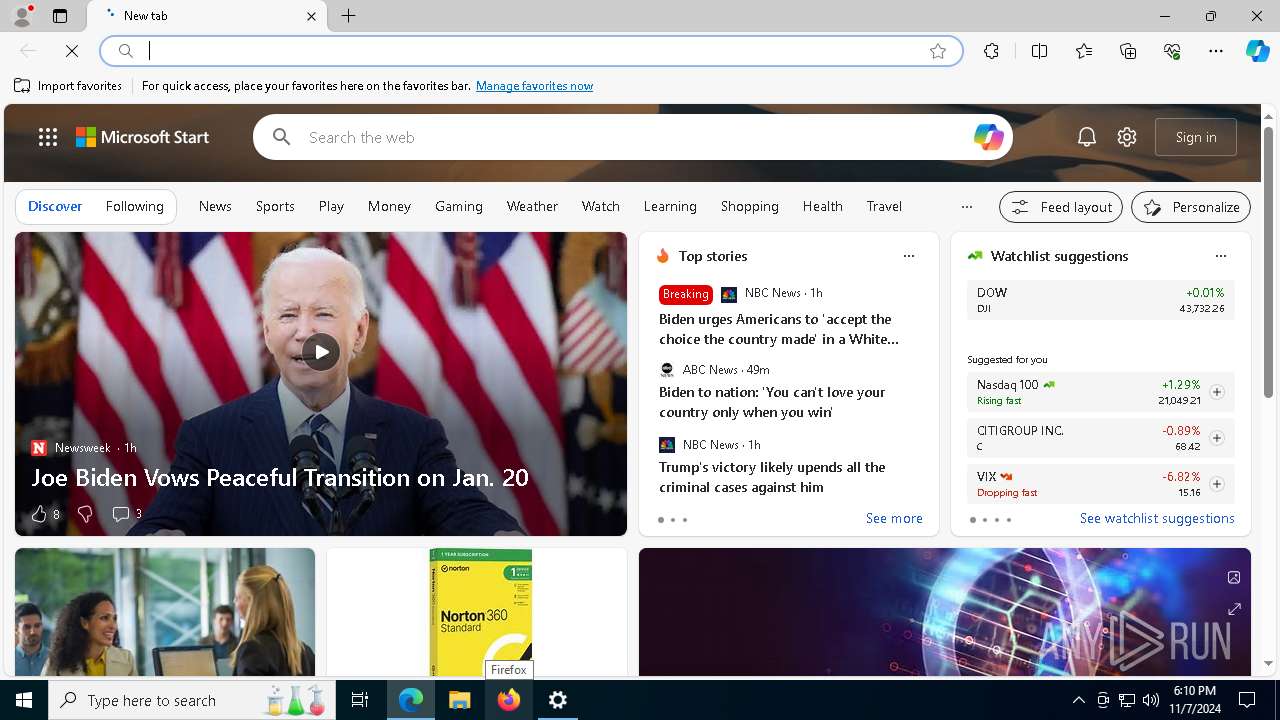Image resolution: width=1280 pixels, height=720 pixels.
Task: Open the Microsoft apps grid launcher
Action: coord(48,137)
